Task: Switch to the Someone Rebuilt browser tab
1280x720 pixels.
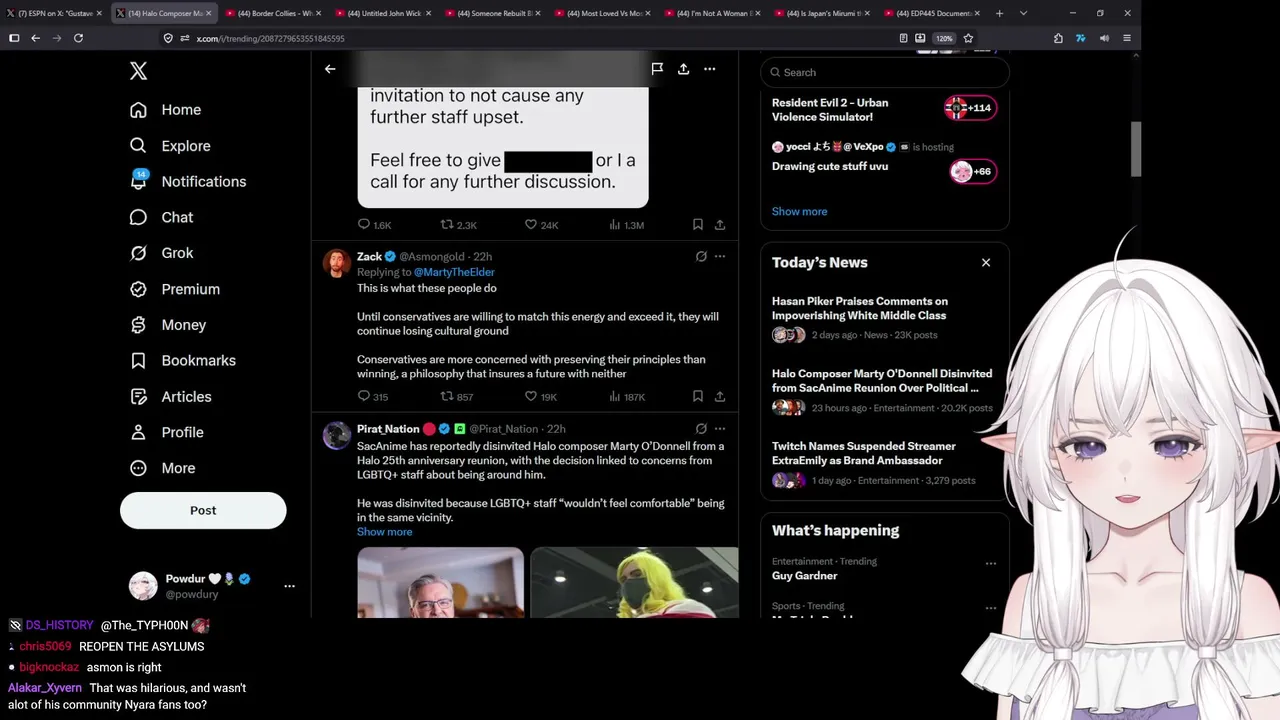Action: pos(493,13)
